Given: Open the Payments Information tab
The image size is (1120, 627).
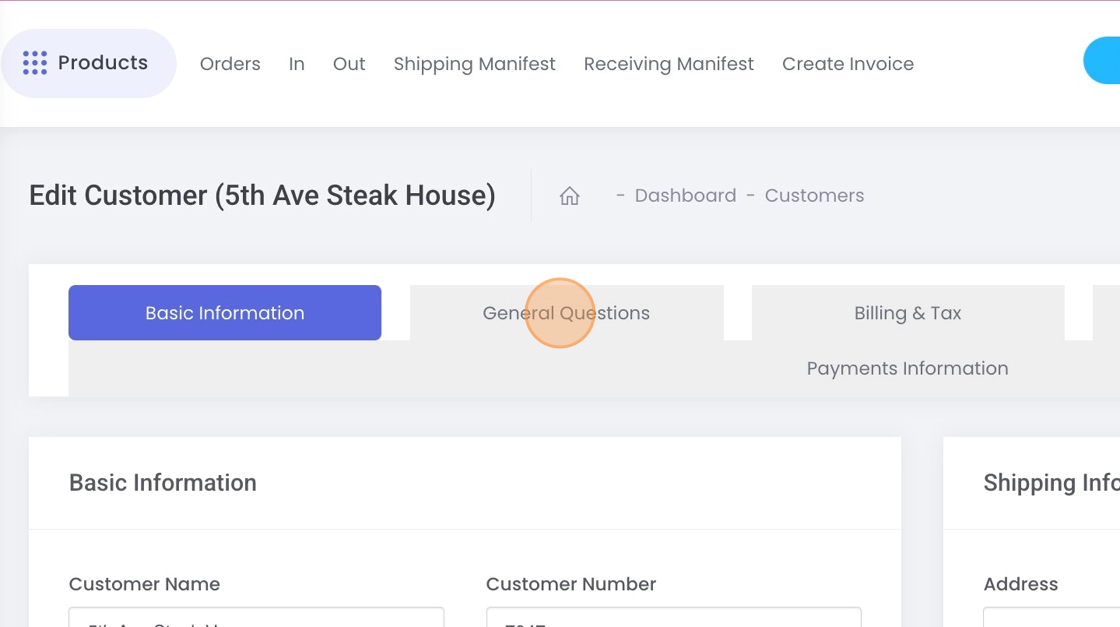Looking at the screenshot, I should coord(907,368).
